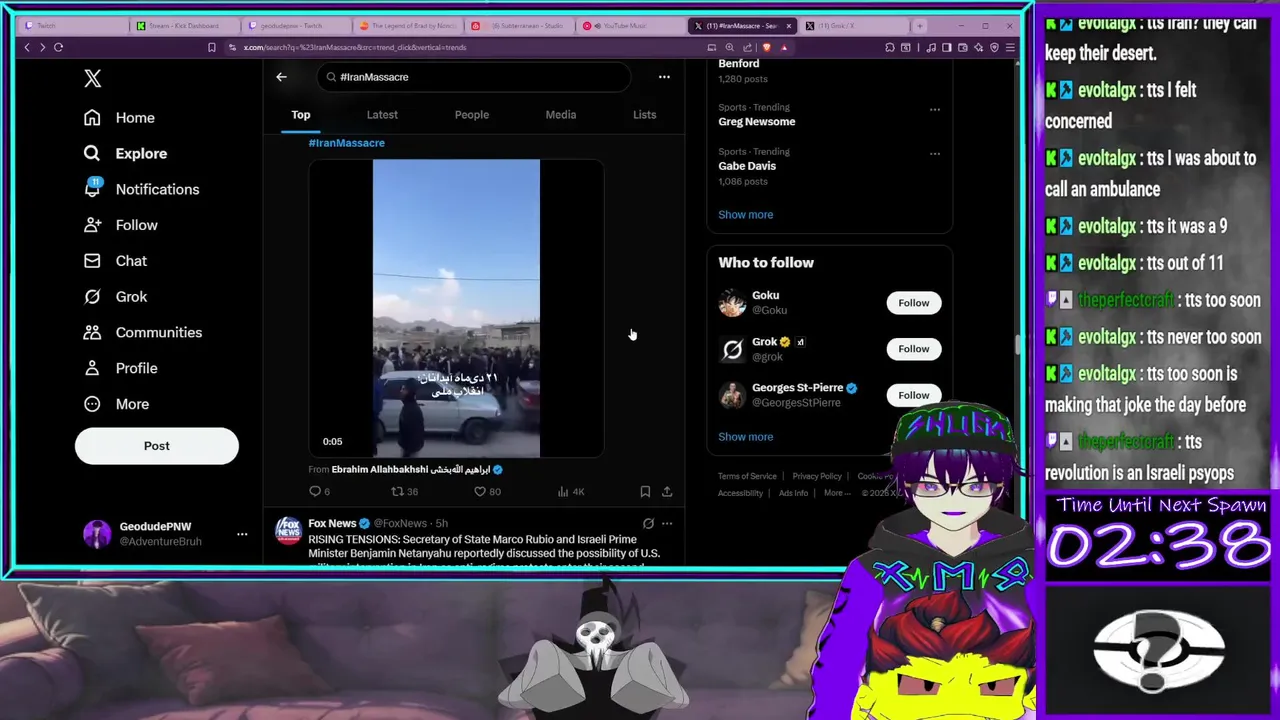Viewport: 1280px width, 720px height.
Task: Expand the footer More menu
Action: (837, 493)
